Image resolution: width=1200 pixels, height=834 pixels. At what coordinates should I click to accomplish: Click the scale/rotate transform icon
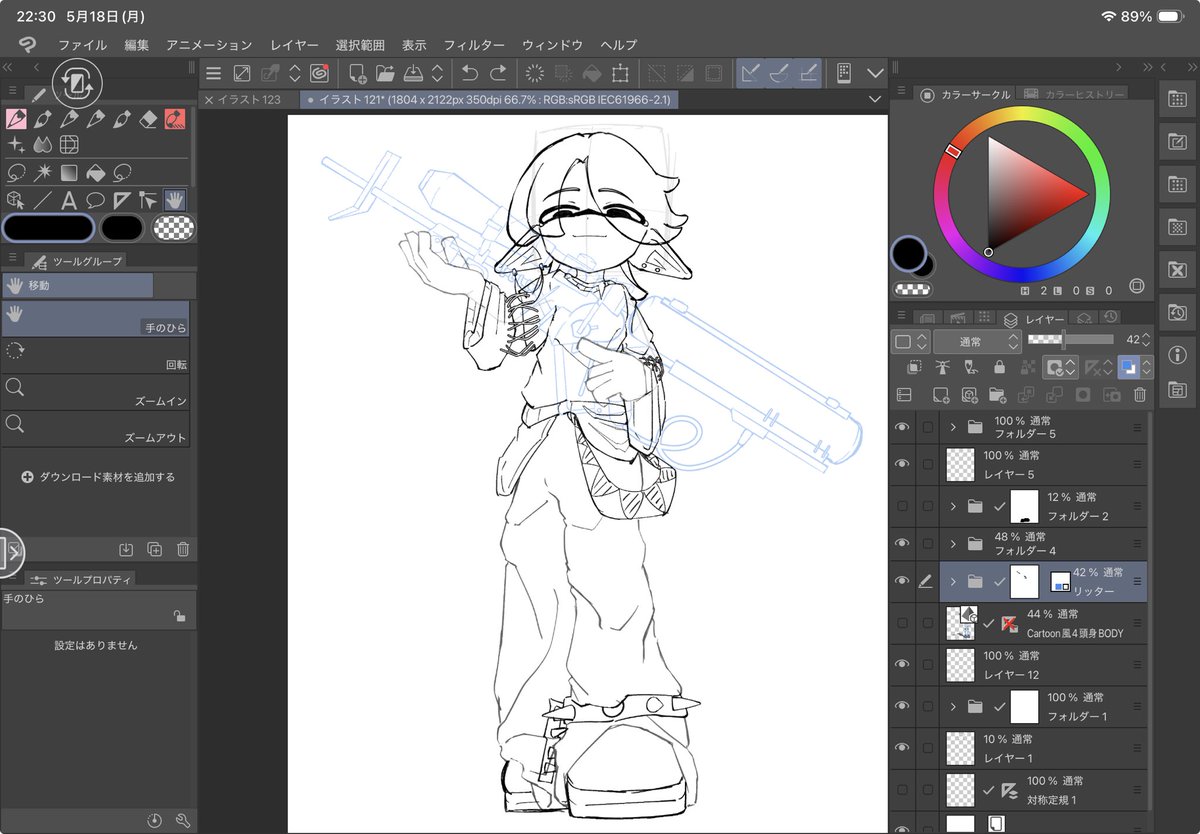(620, 73)
